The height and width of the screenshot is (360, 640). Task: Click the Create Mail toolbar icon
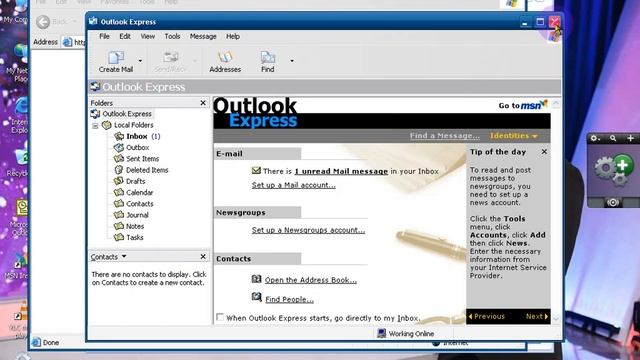point(116,58)
